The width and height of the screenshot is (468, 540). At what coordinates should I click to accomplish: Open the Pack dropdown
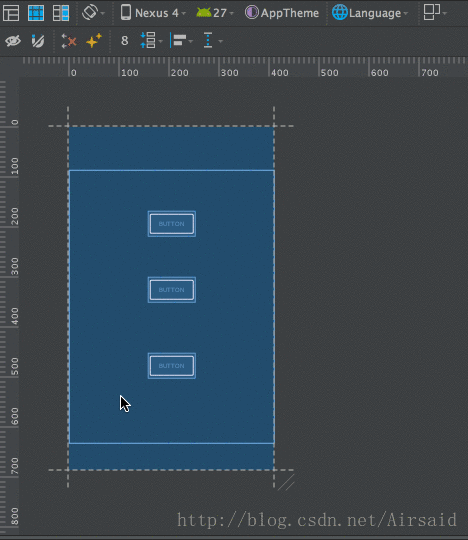151,41
